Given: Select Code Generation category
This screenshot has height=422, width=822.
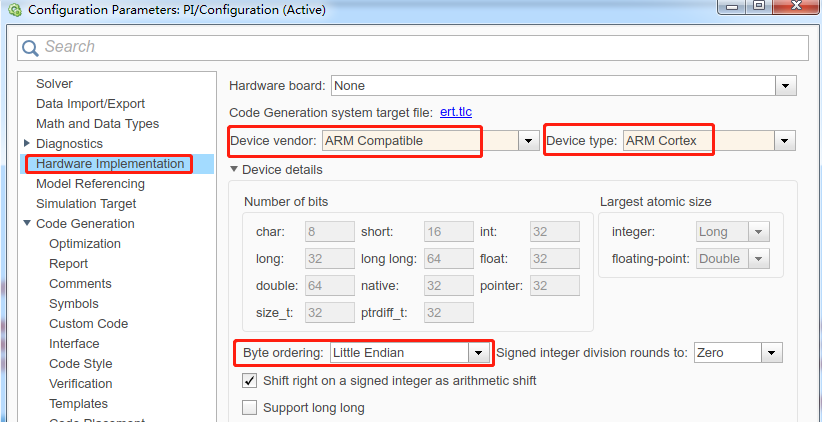Looking at the screenshot, I should pyautogui.click(x=85, y=224).
